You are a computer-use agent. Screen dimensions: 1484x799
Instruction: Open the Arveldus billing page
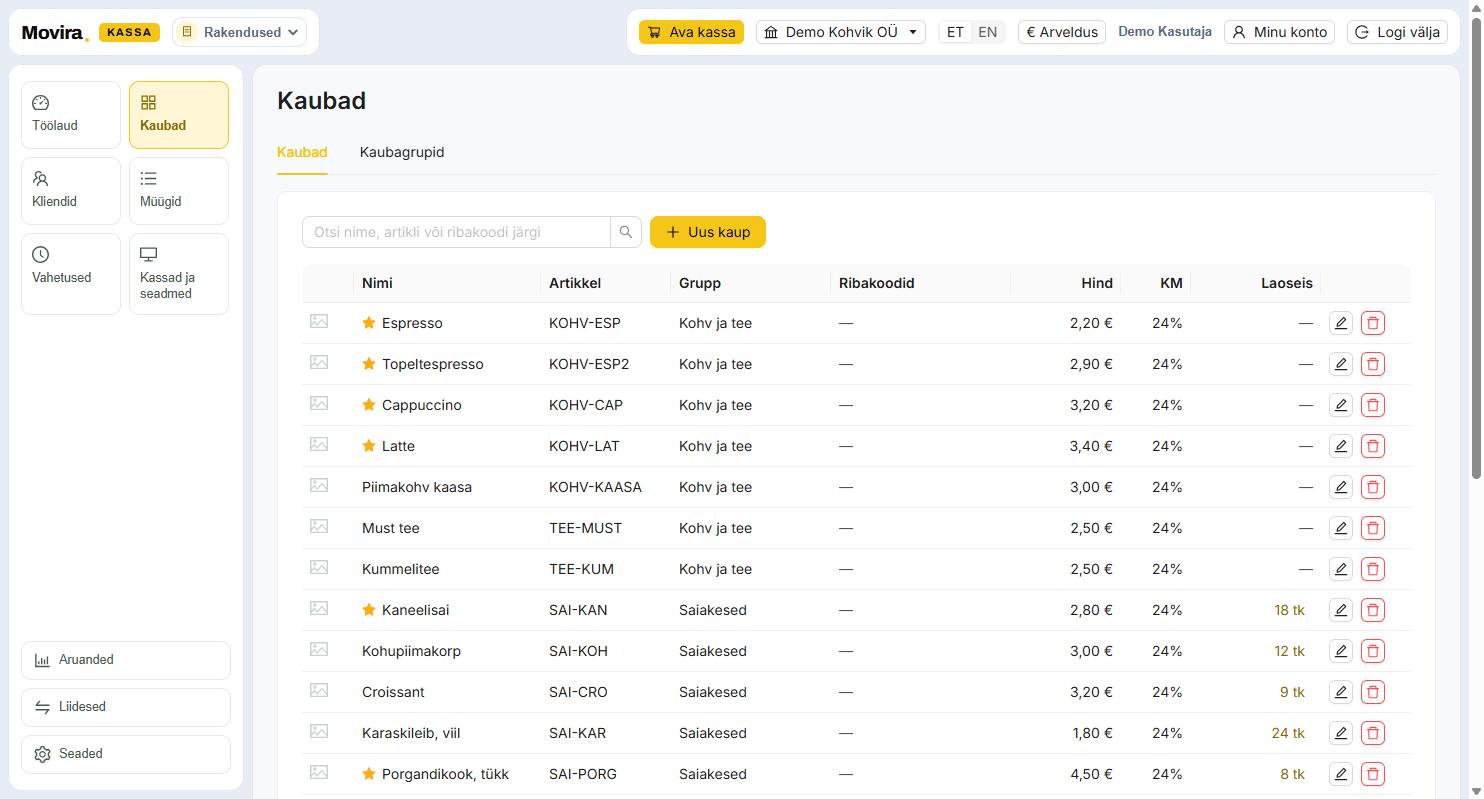tap(1062, 32)
